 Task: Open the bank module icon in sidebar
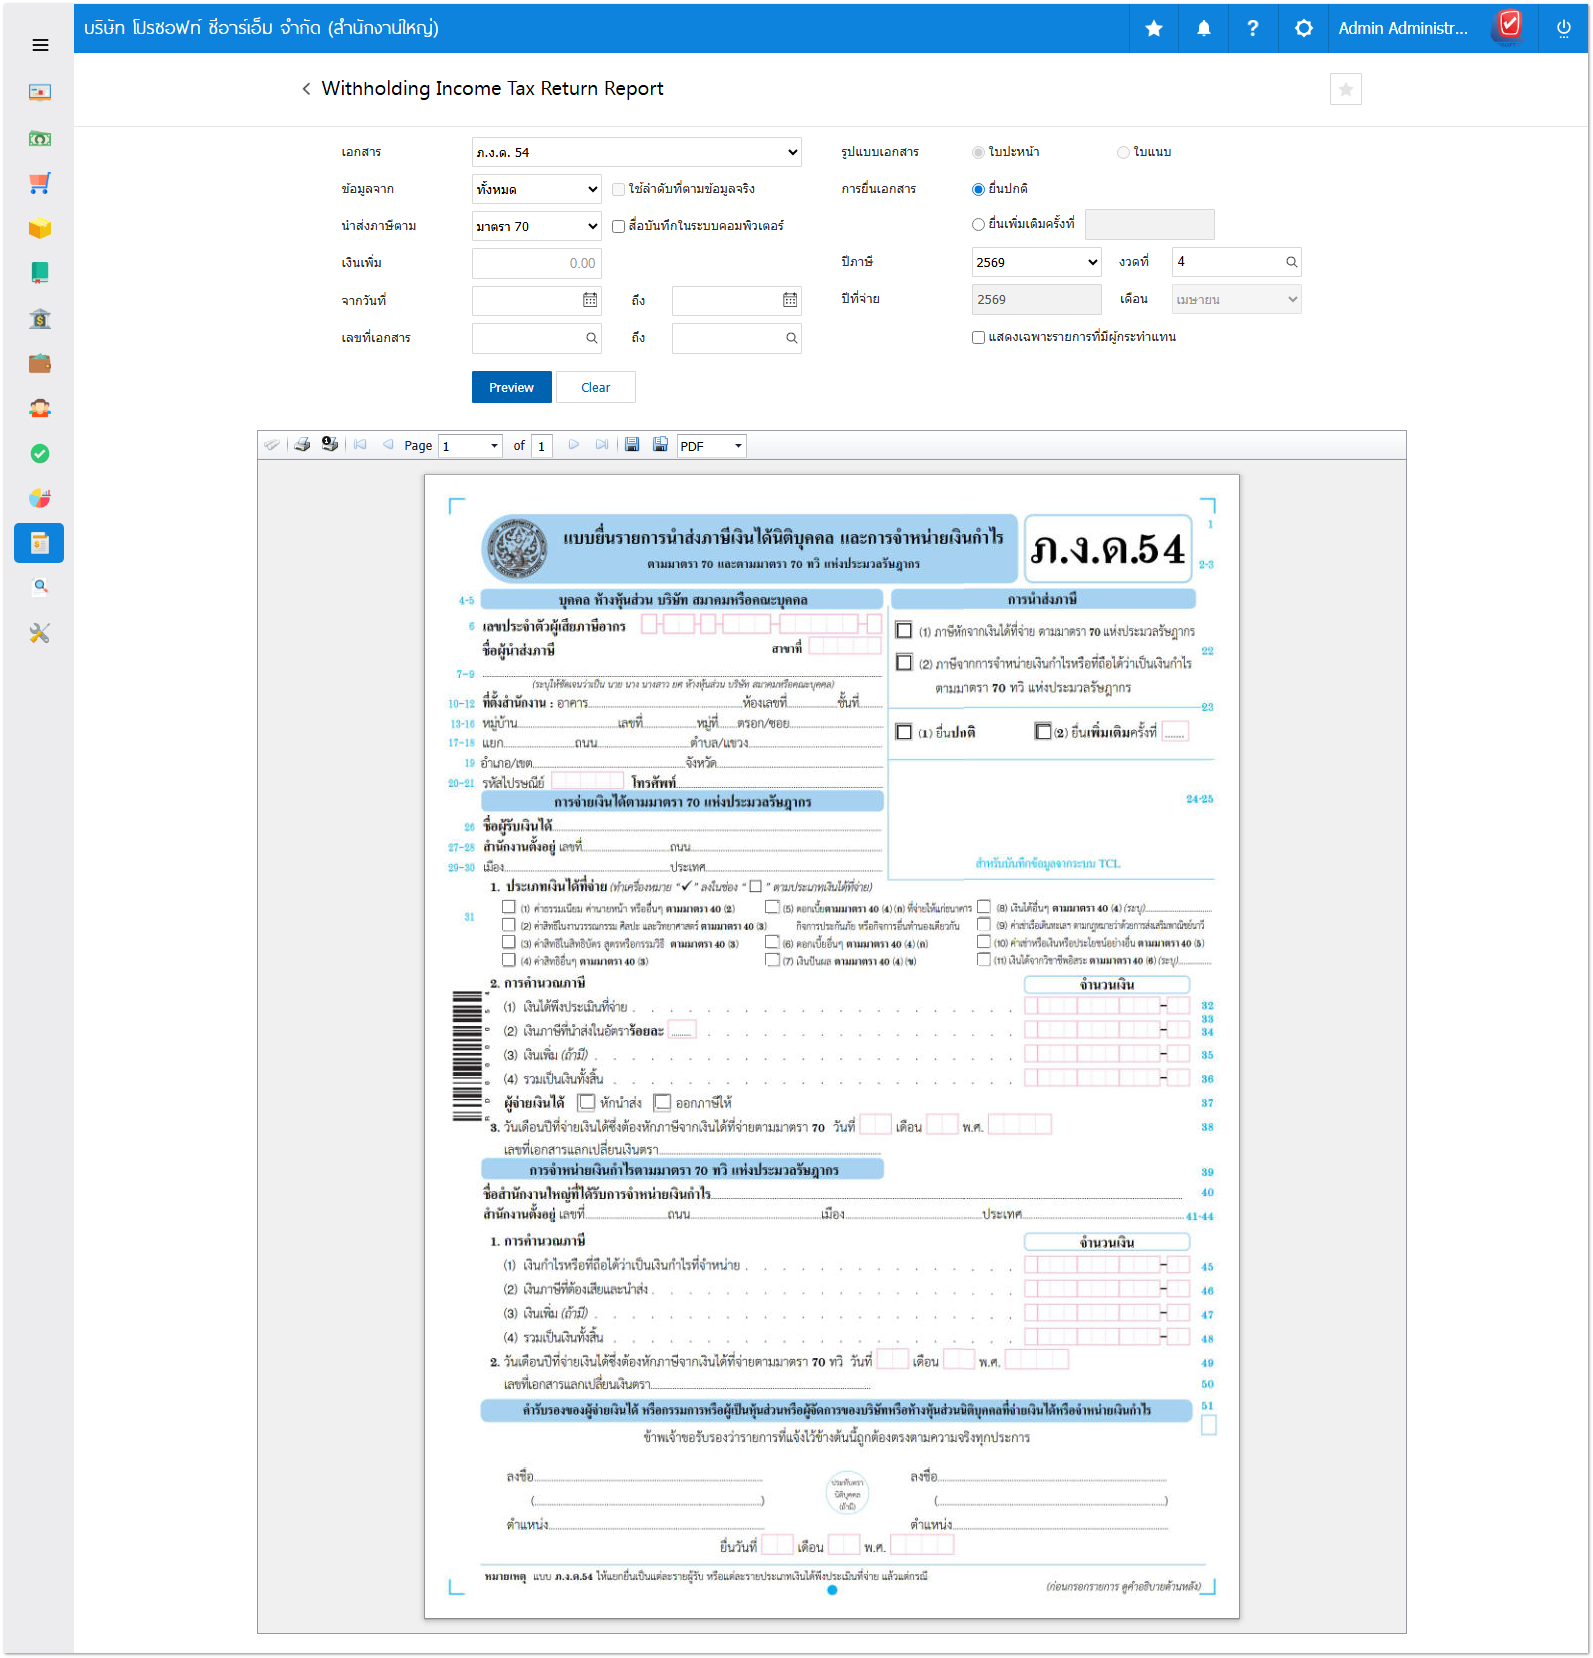tap(40, 319)
